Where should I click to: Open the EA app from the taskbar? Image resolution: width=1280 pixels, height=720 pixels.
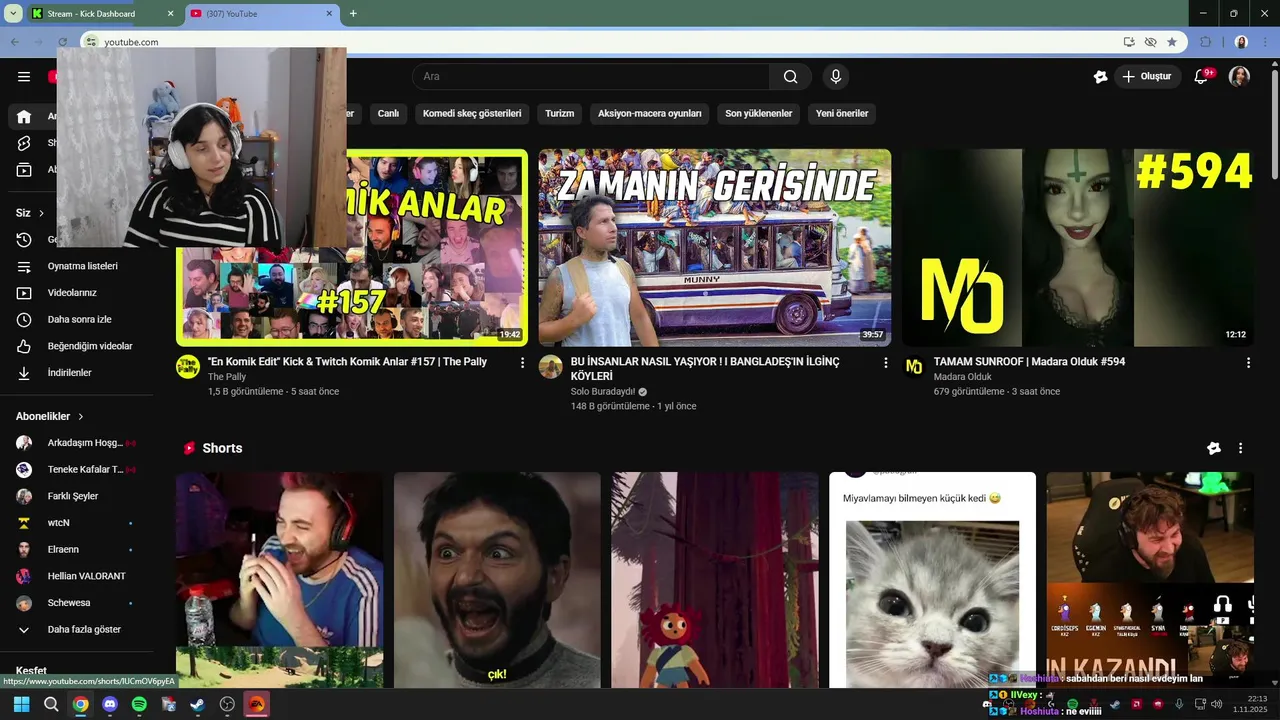click(257, 704)
